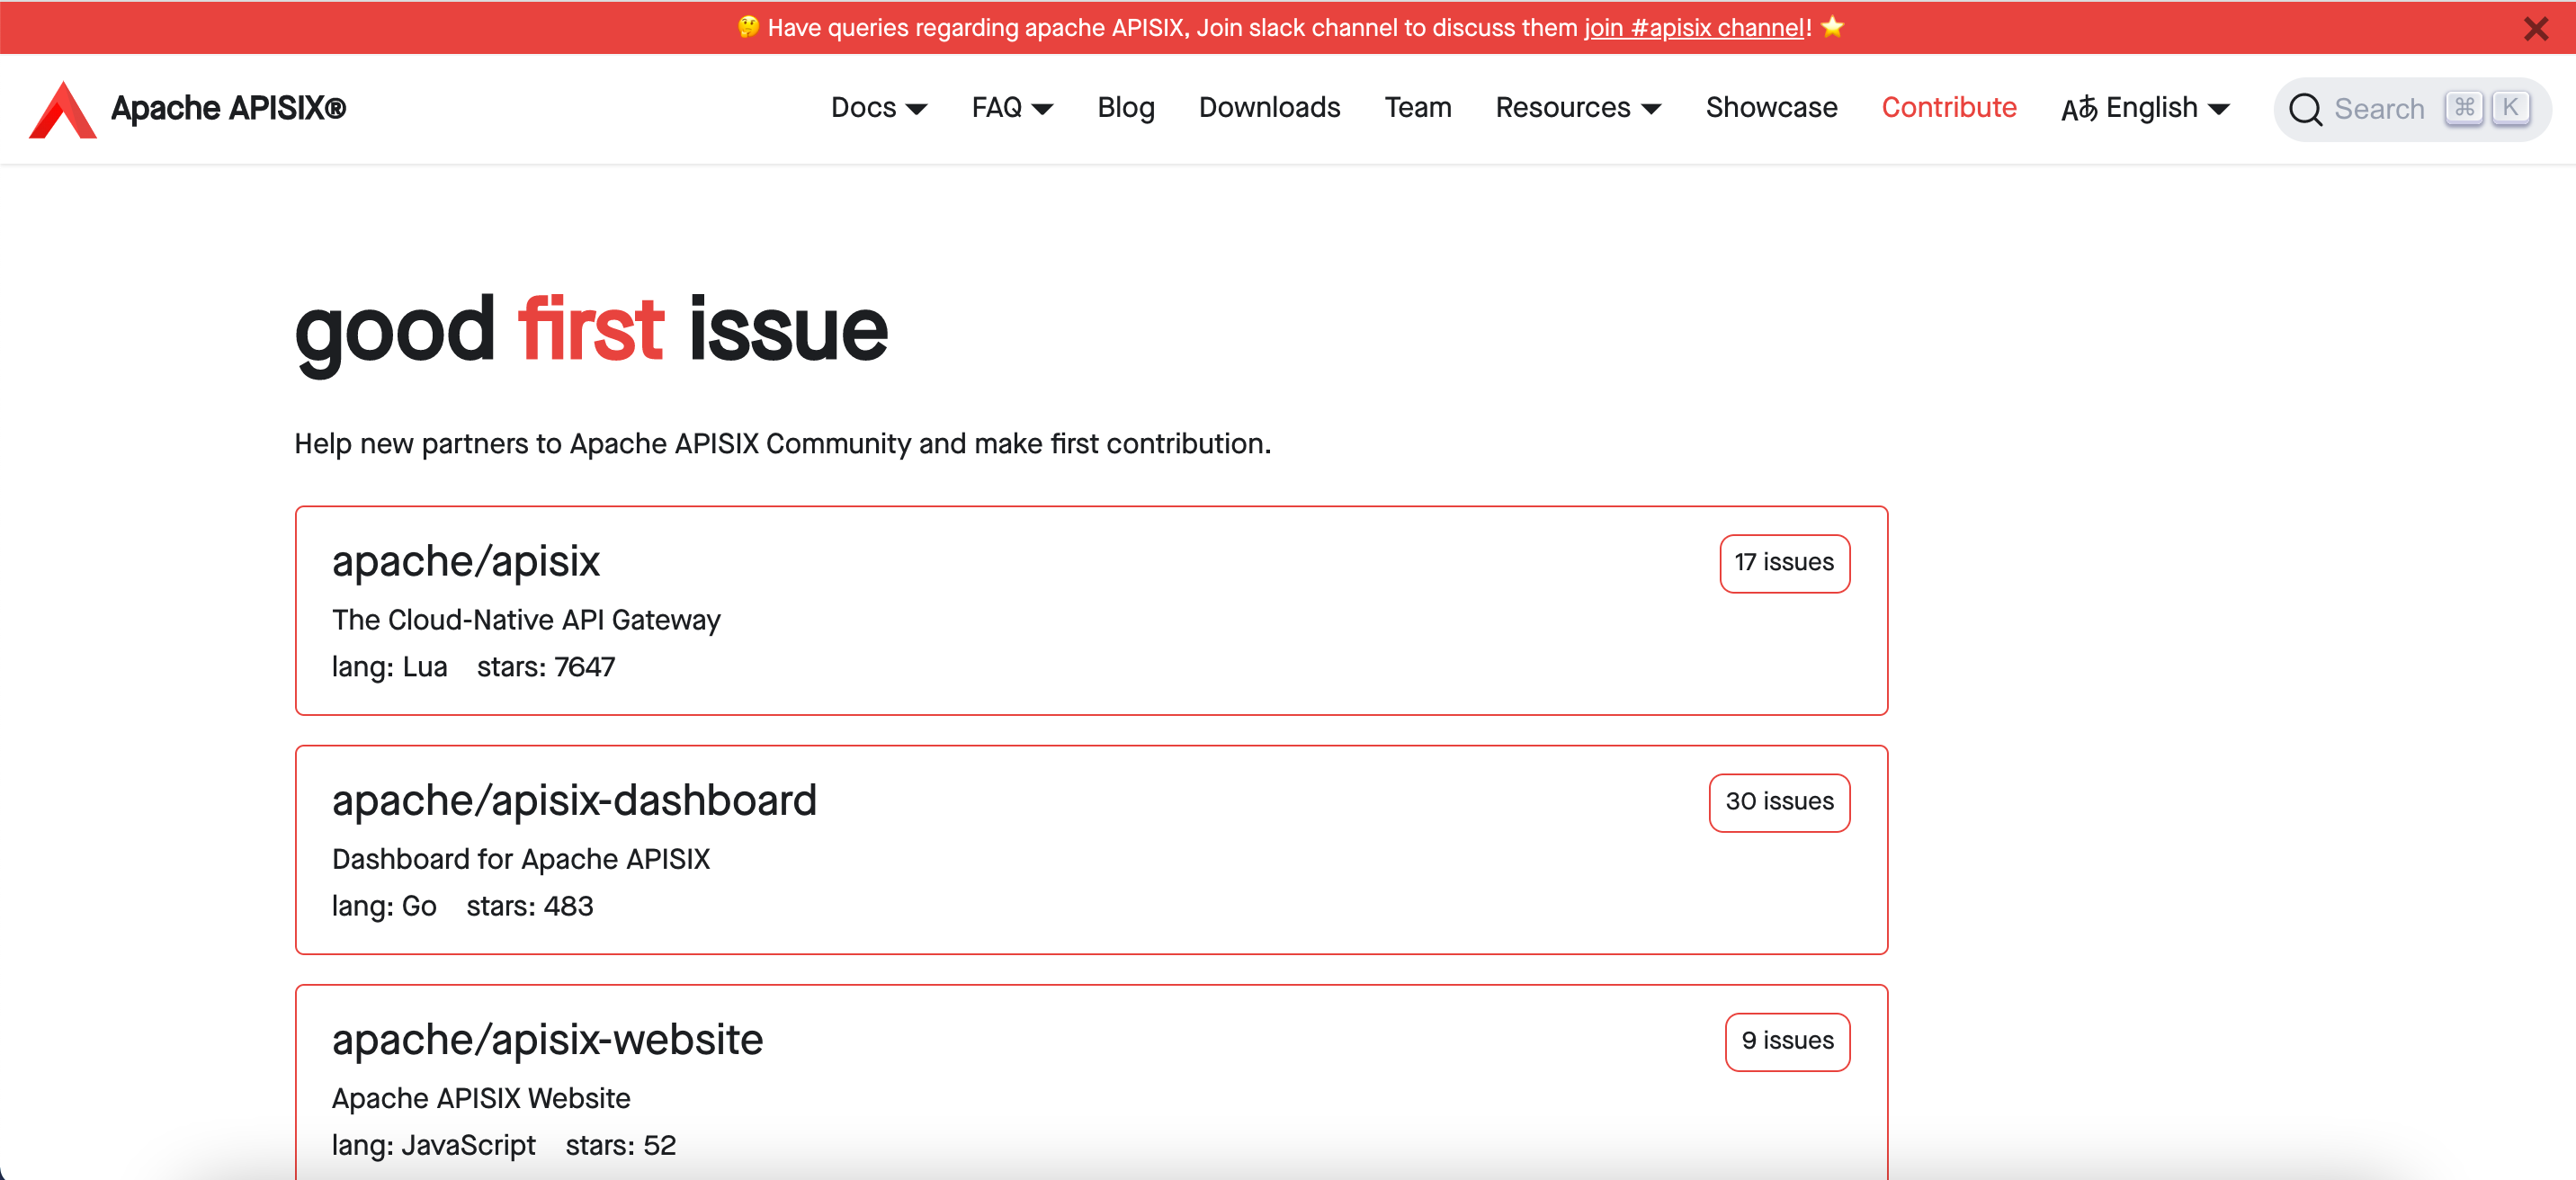Click the 30 issues badge
Viewport: 2576px width, 1180px height.
(1779, 802)
